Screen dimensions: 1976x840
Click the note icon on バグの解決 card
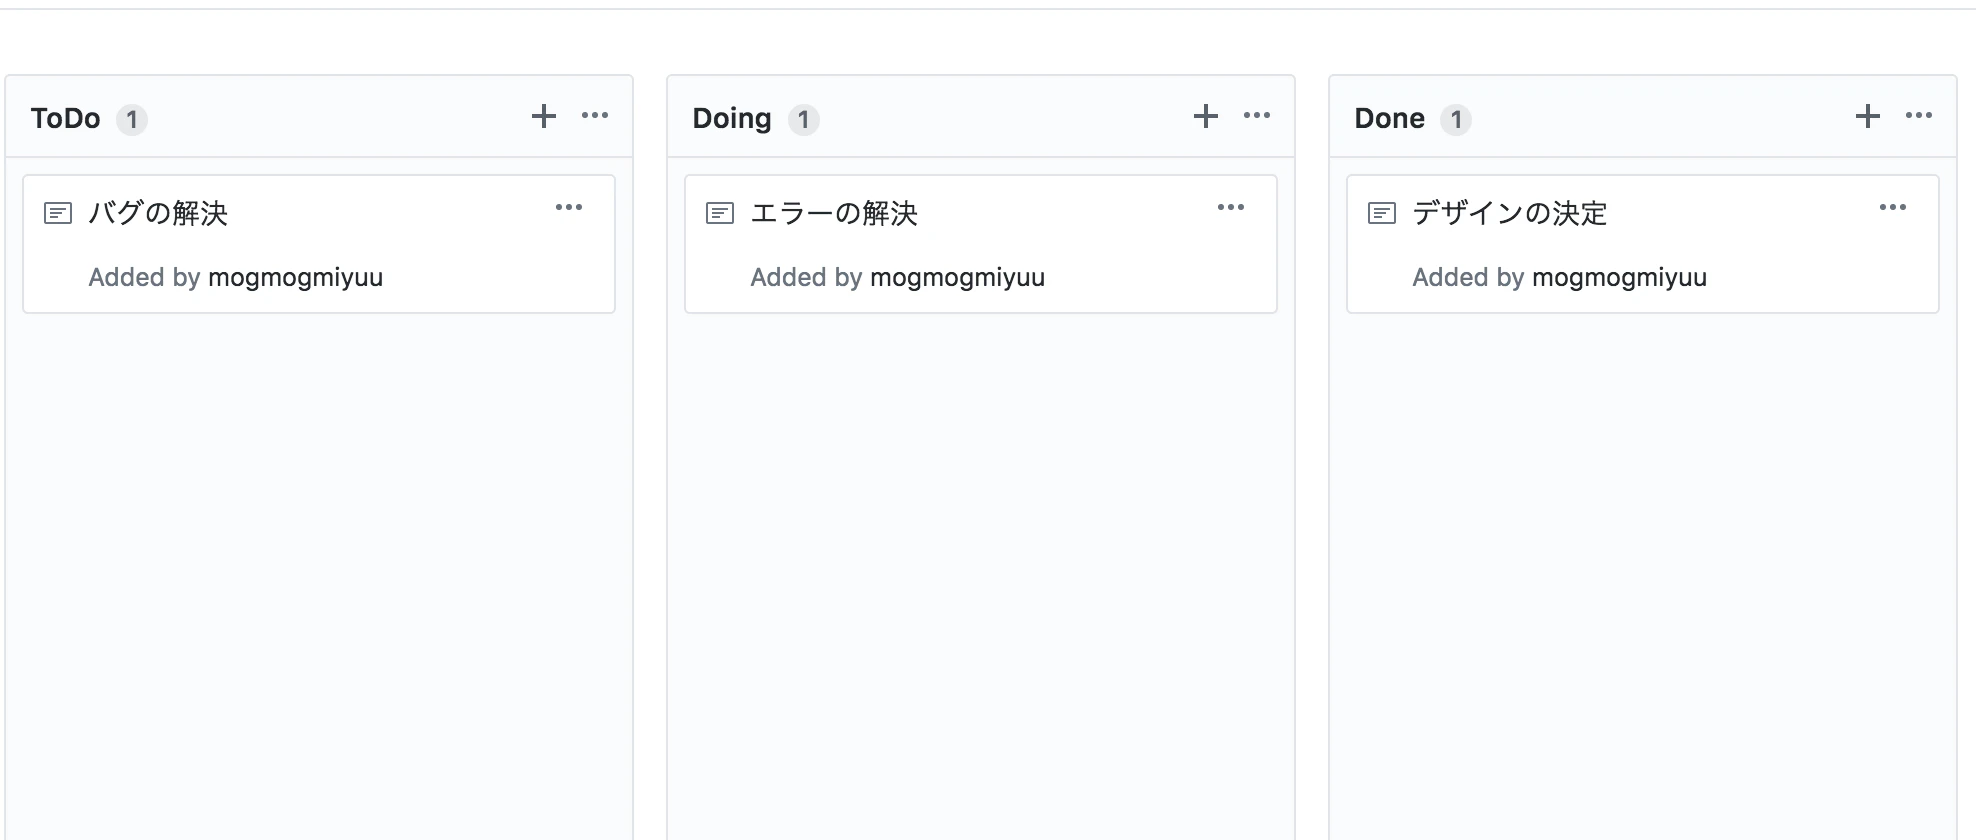[58, 213]
